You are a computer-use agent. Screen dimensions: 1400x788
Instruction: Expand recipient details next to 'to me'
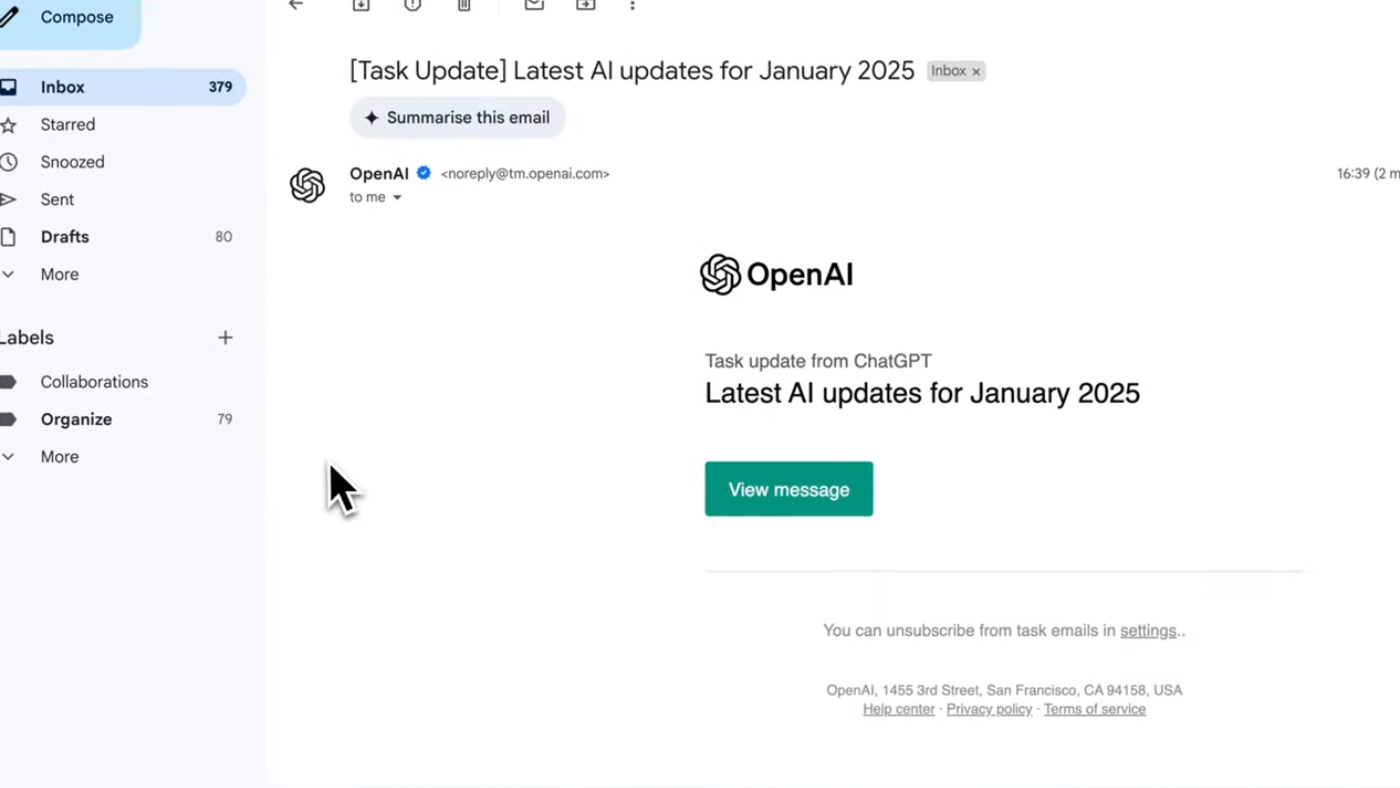[x=397, y=198]
